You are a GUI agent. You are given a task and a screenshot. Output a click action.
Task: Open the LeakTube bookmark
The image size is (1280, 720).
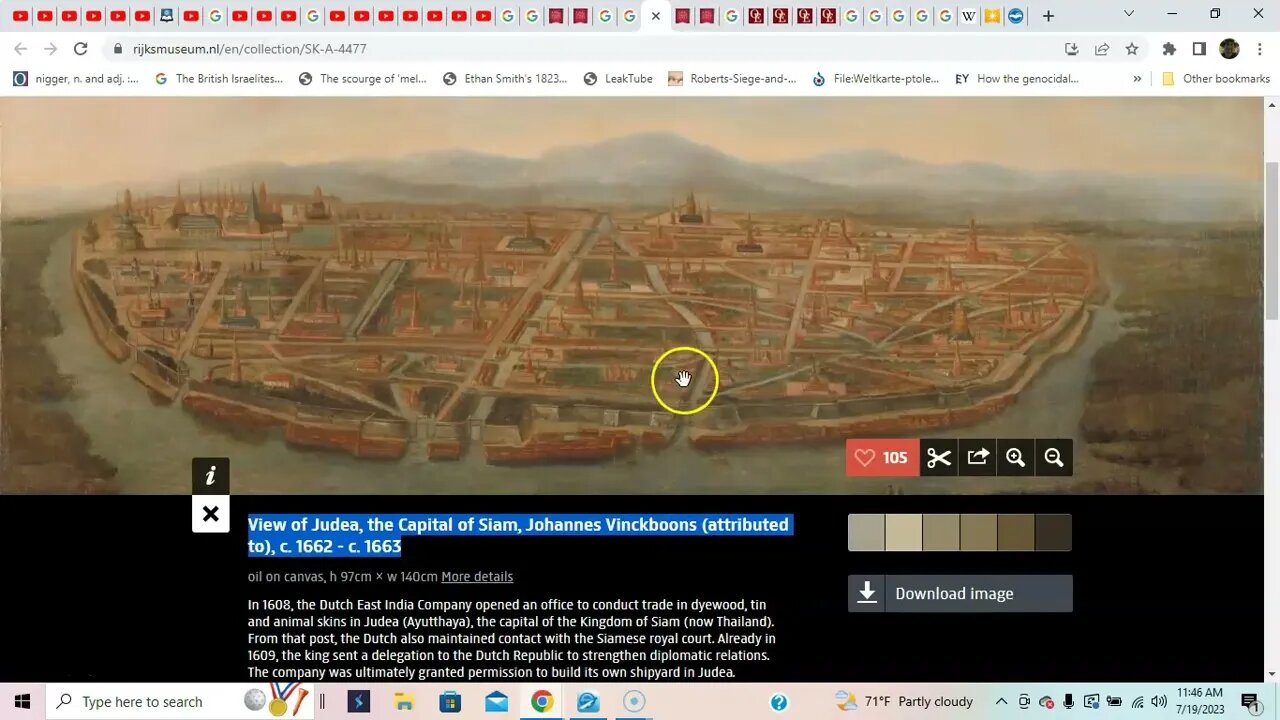click(618, 79)
